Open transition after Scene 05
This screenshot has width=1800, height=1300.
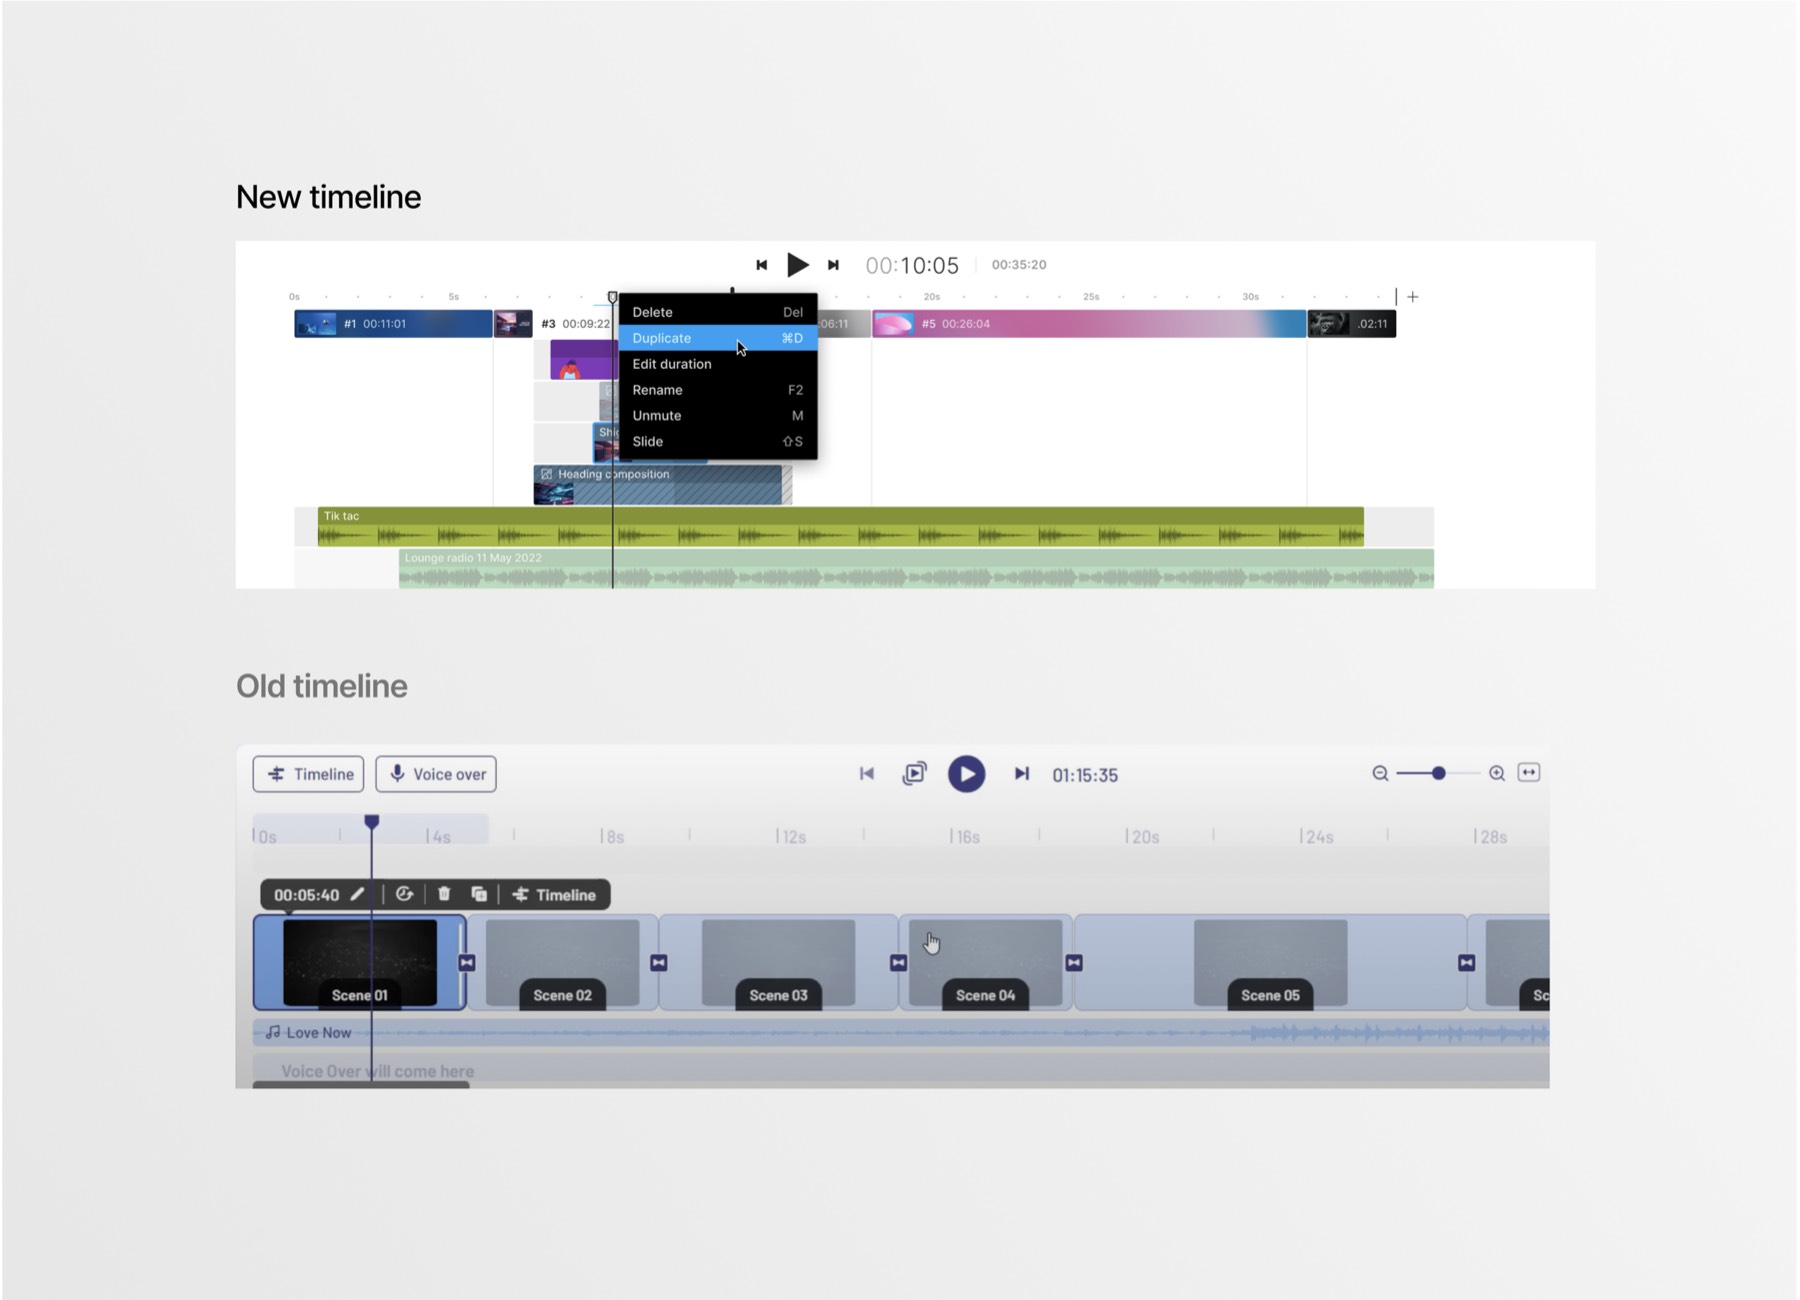pos(1467,963)
